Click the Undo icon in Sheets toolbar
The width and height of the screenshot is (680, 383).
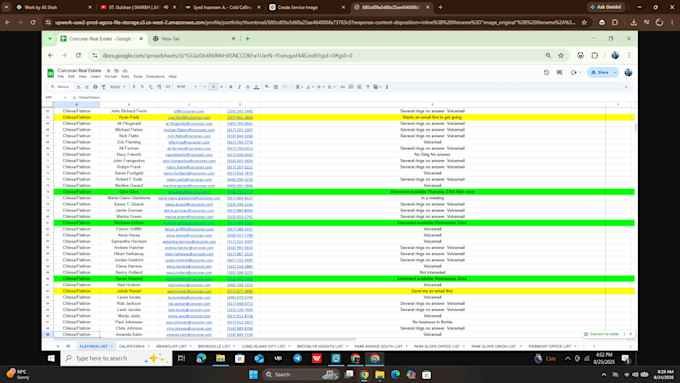tap(78, 87)
